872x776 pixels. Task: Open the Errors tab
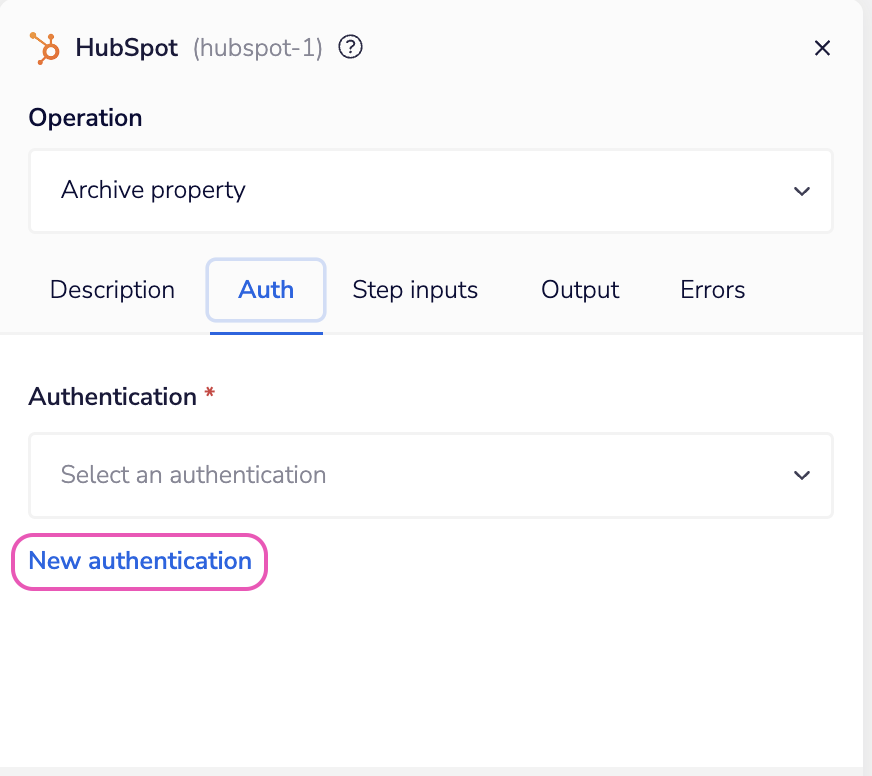coord(712,290)
